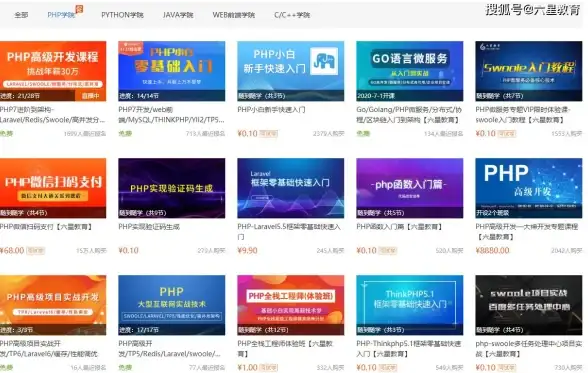
Task: Open the PHP 高级开发 blue thumbnail
Action: coord(529,188)
